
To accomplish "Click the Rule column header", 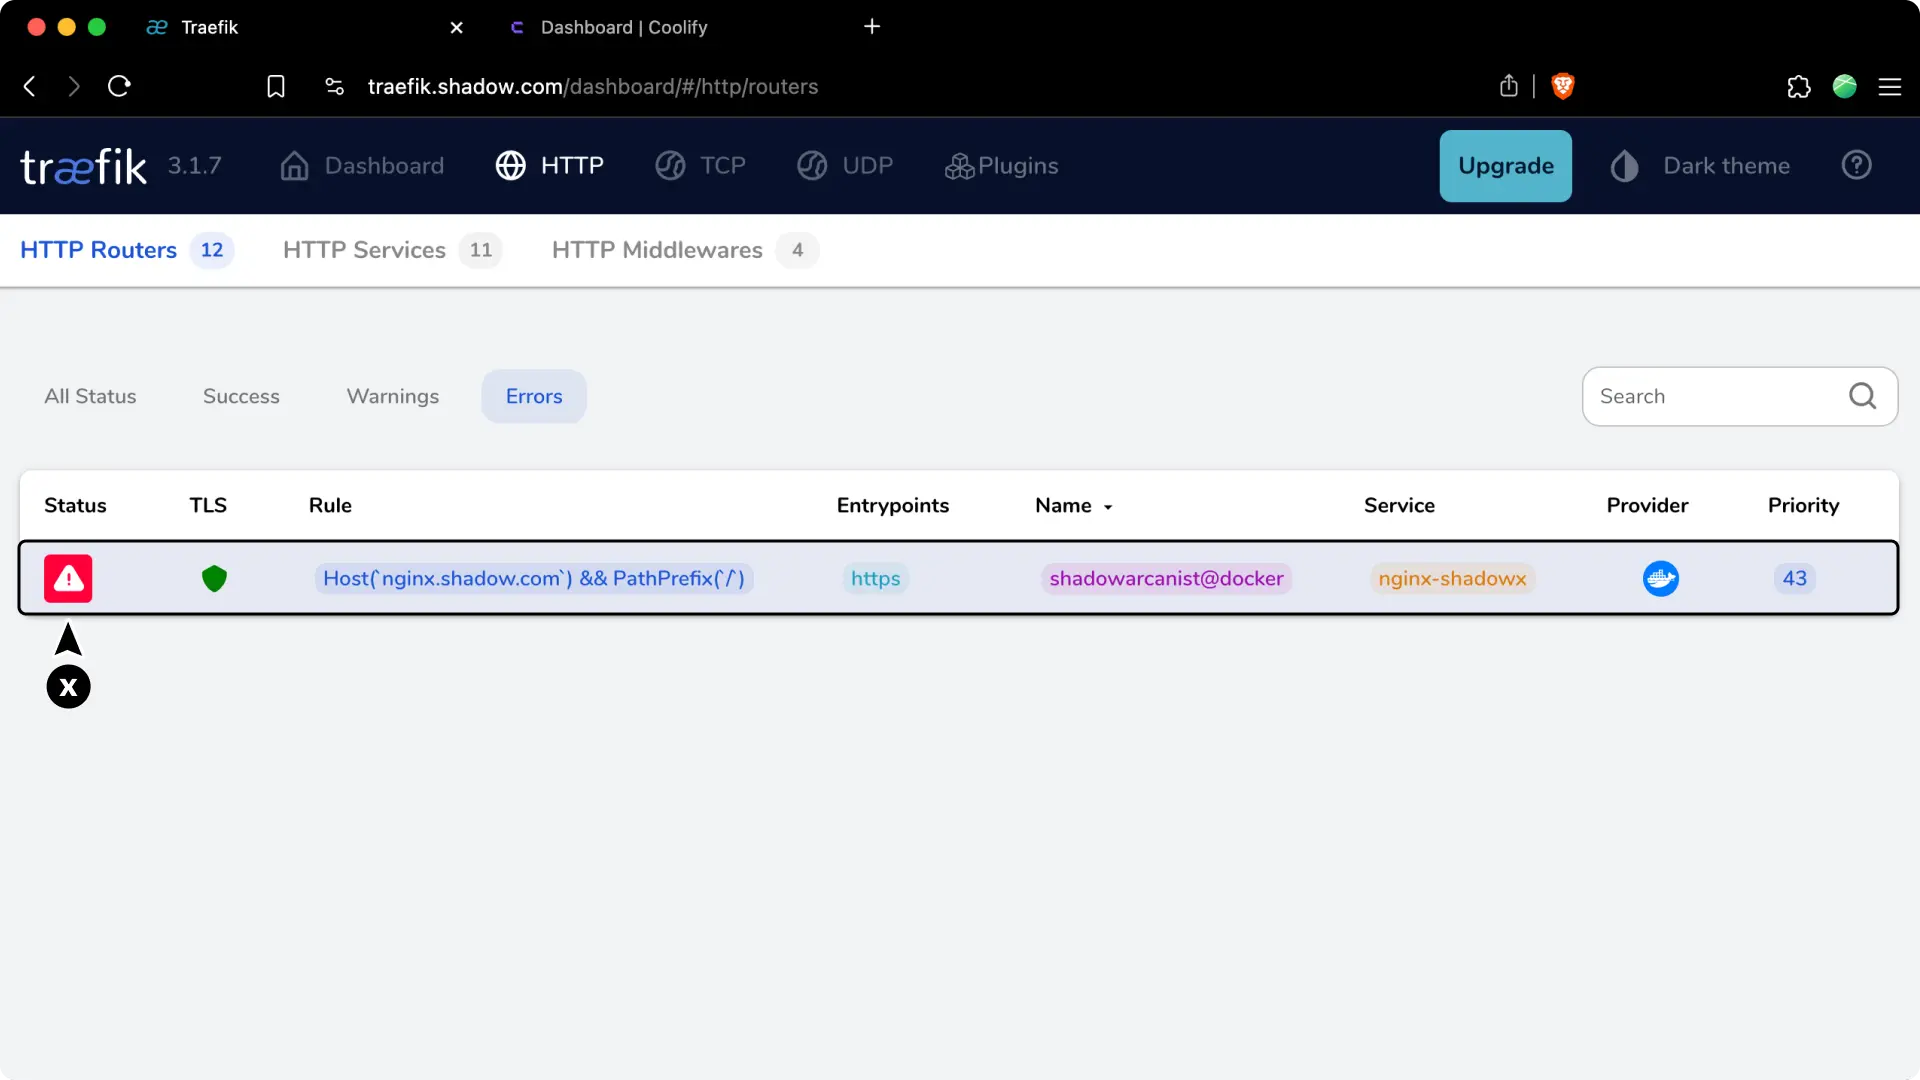I will (x=330, y=505).
